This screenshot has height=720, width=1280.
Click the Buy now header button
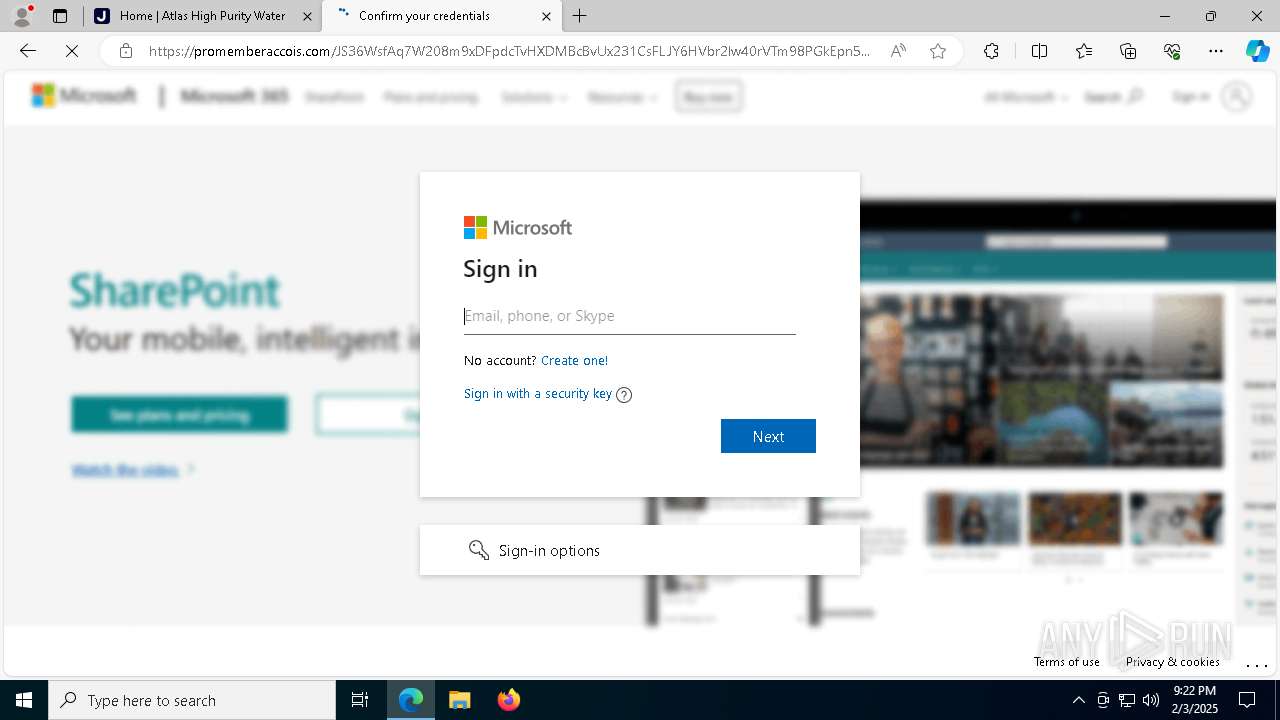(x=709, y=96)
